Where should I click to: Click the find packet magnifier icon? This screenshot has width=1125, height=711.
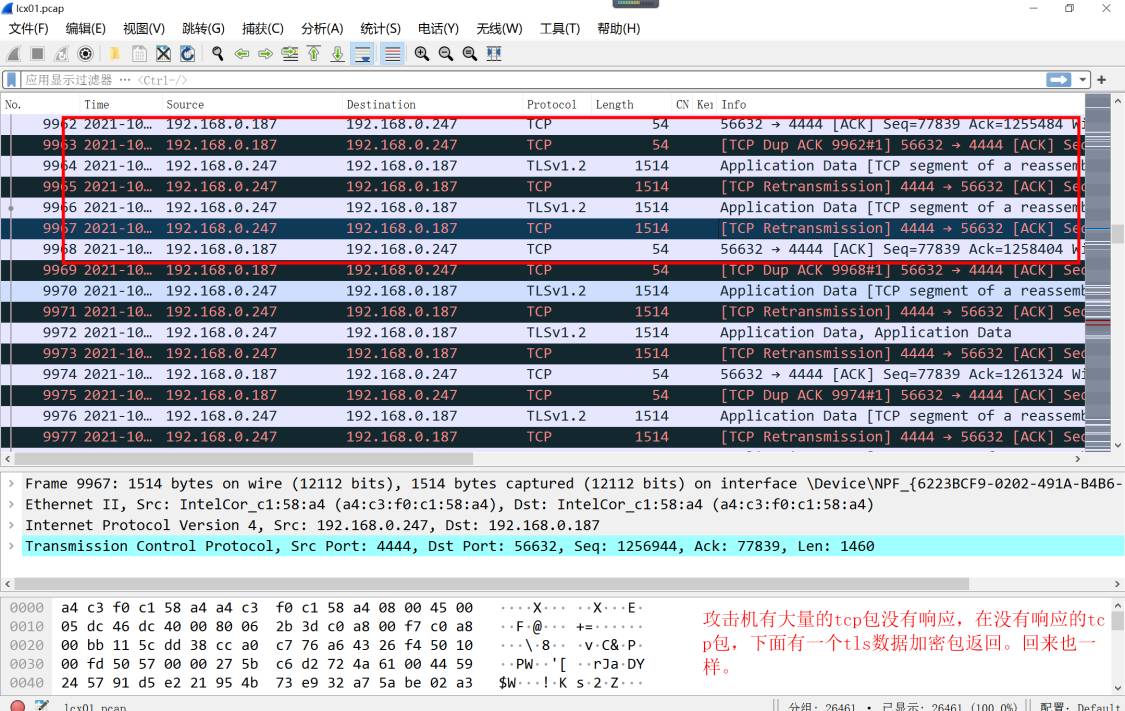point(217,54)
